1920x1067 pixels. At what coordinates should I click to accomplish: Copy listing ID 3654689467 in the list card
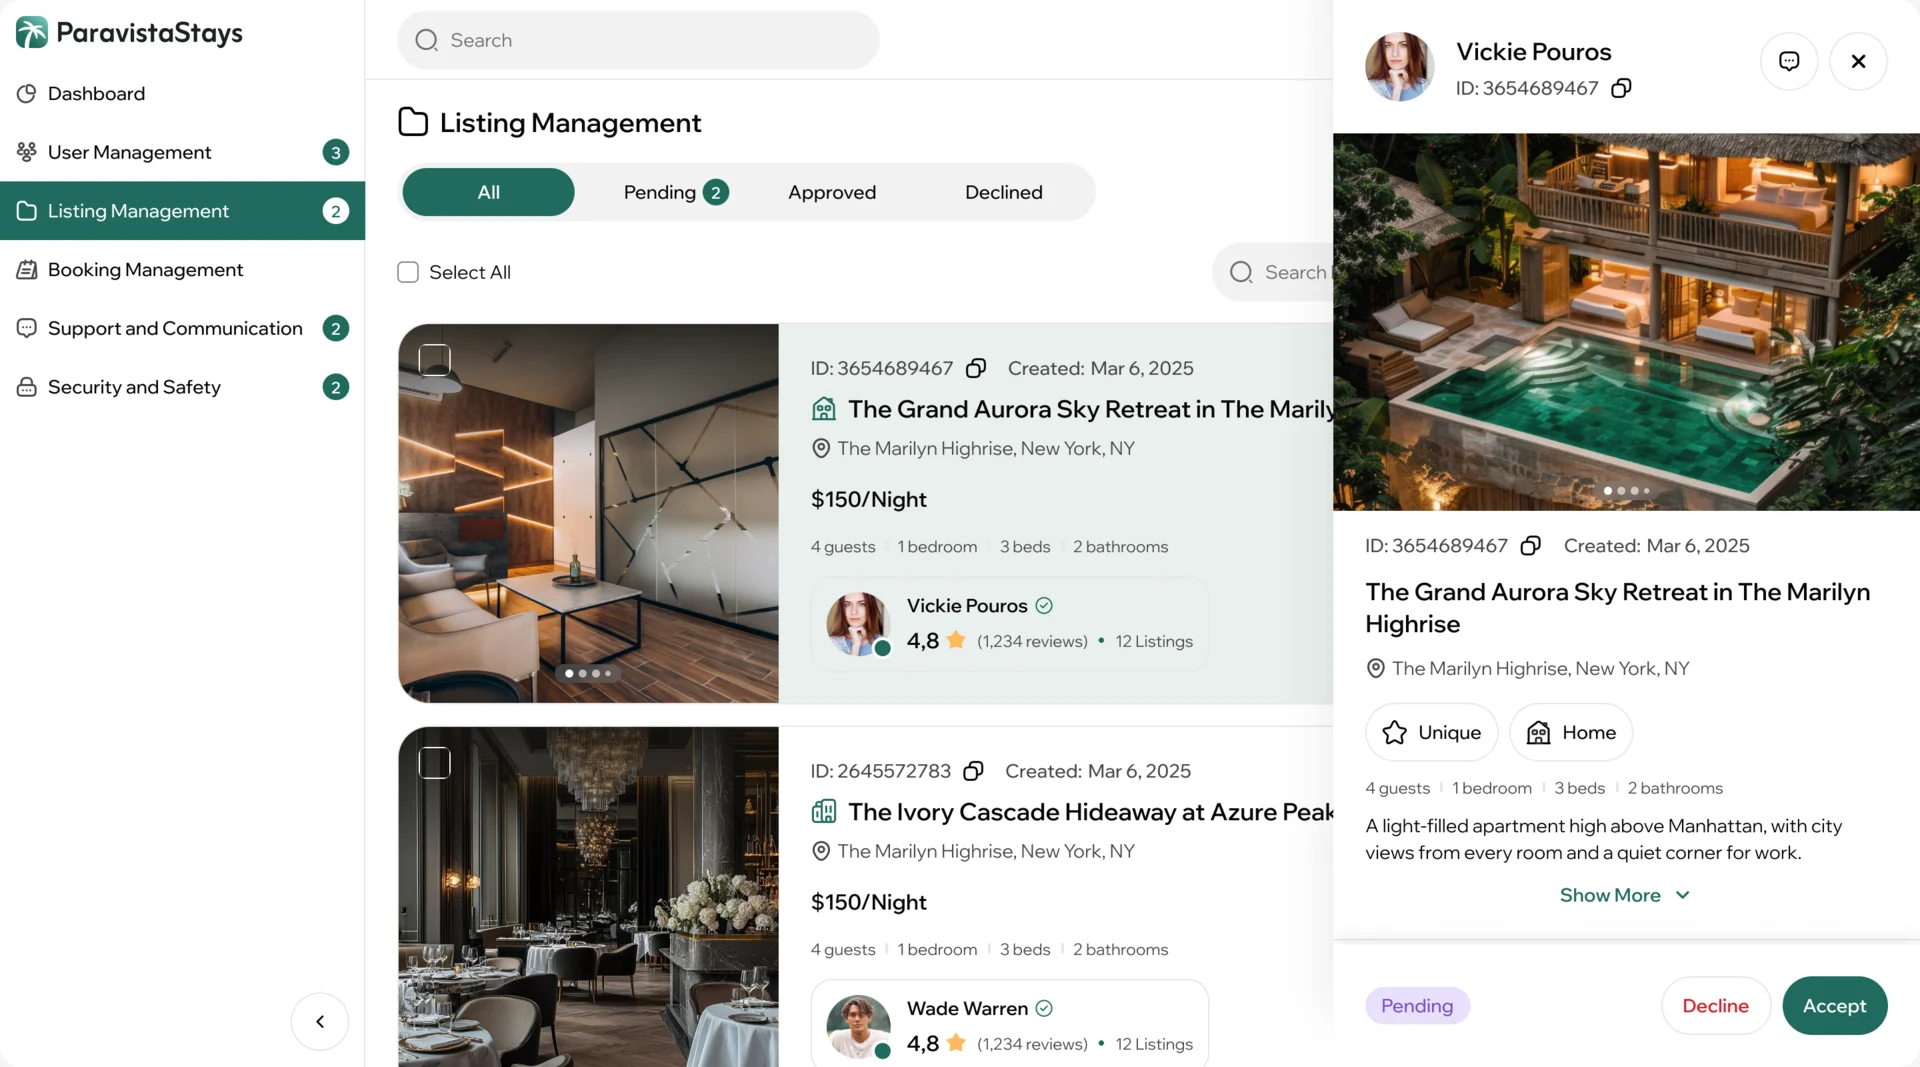(x=976, y=368)
